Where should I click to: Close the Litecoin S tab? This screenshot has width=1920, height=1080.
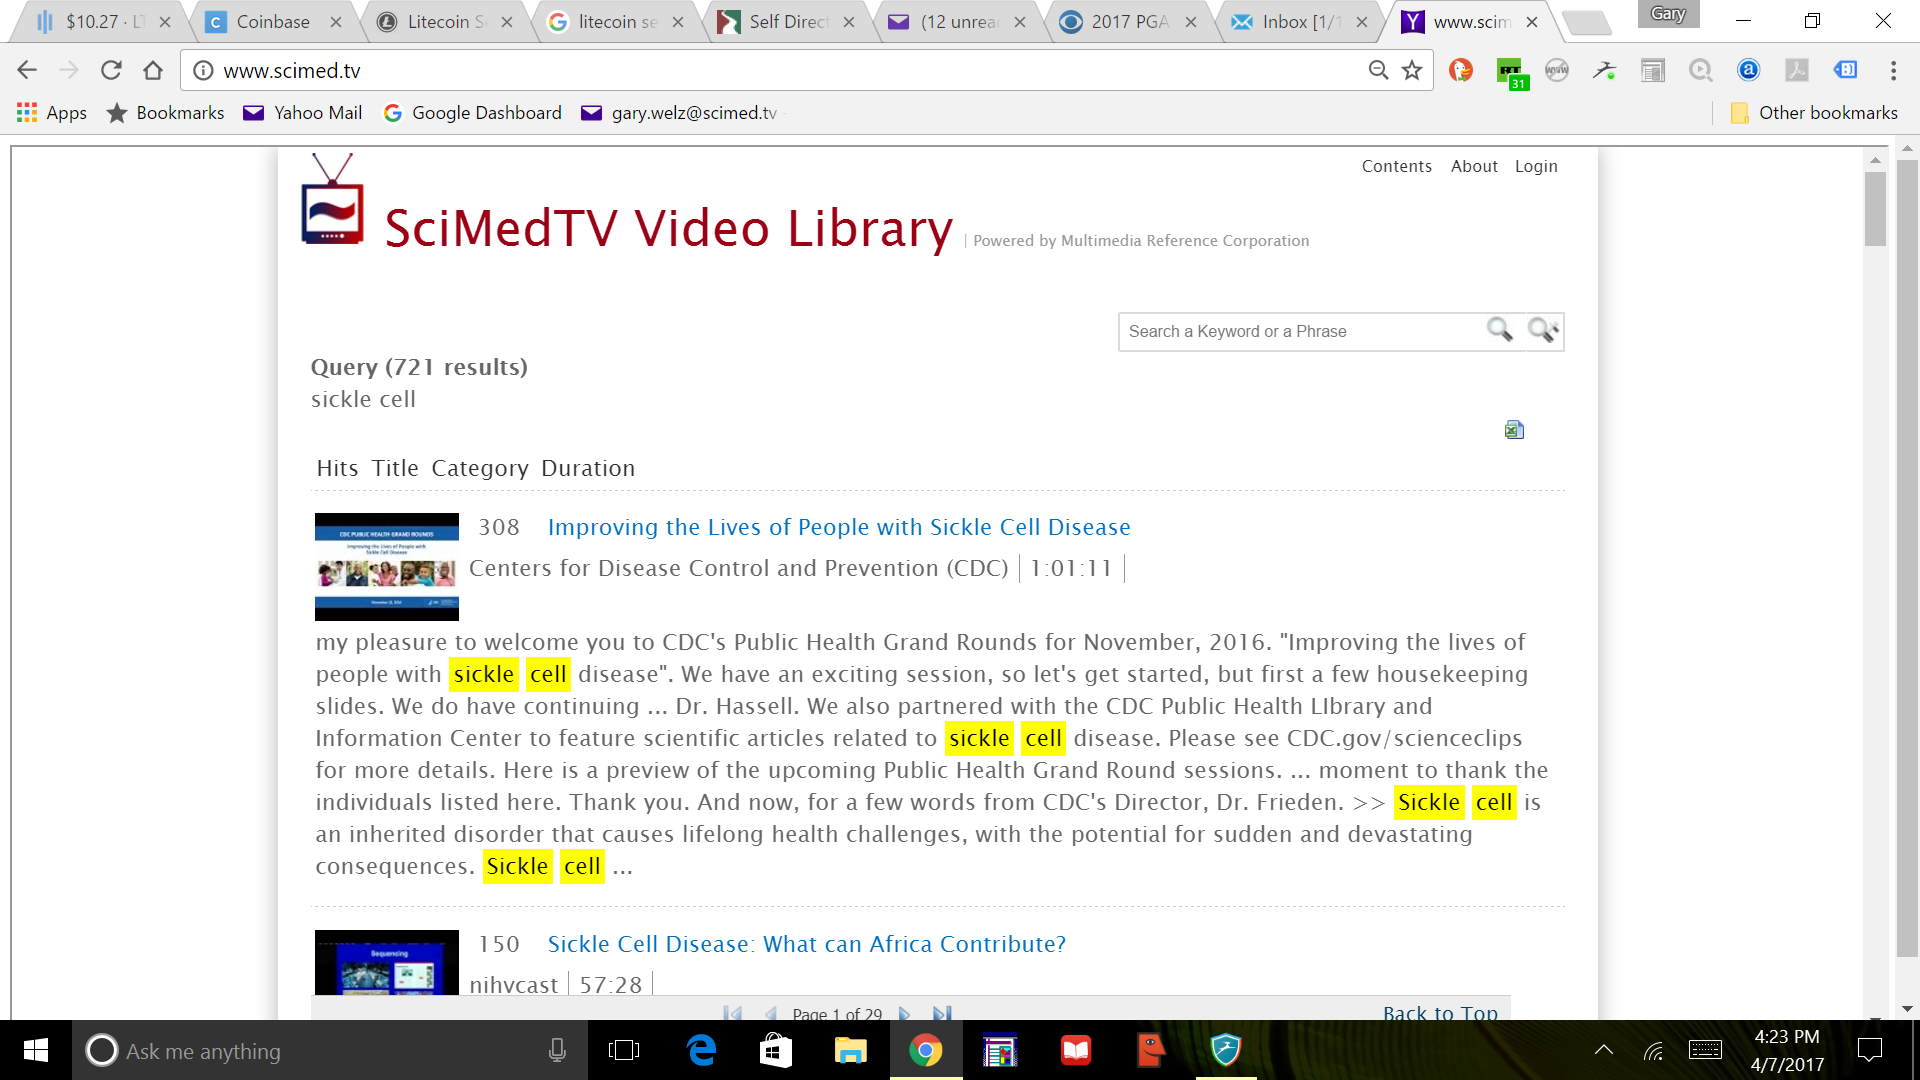507,22
